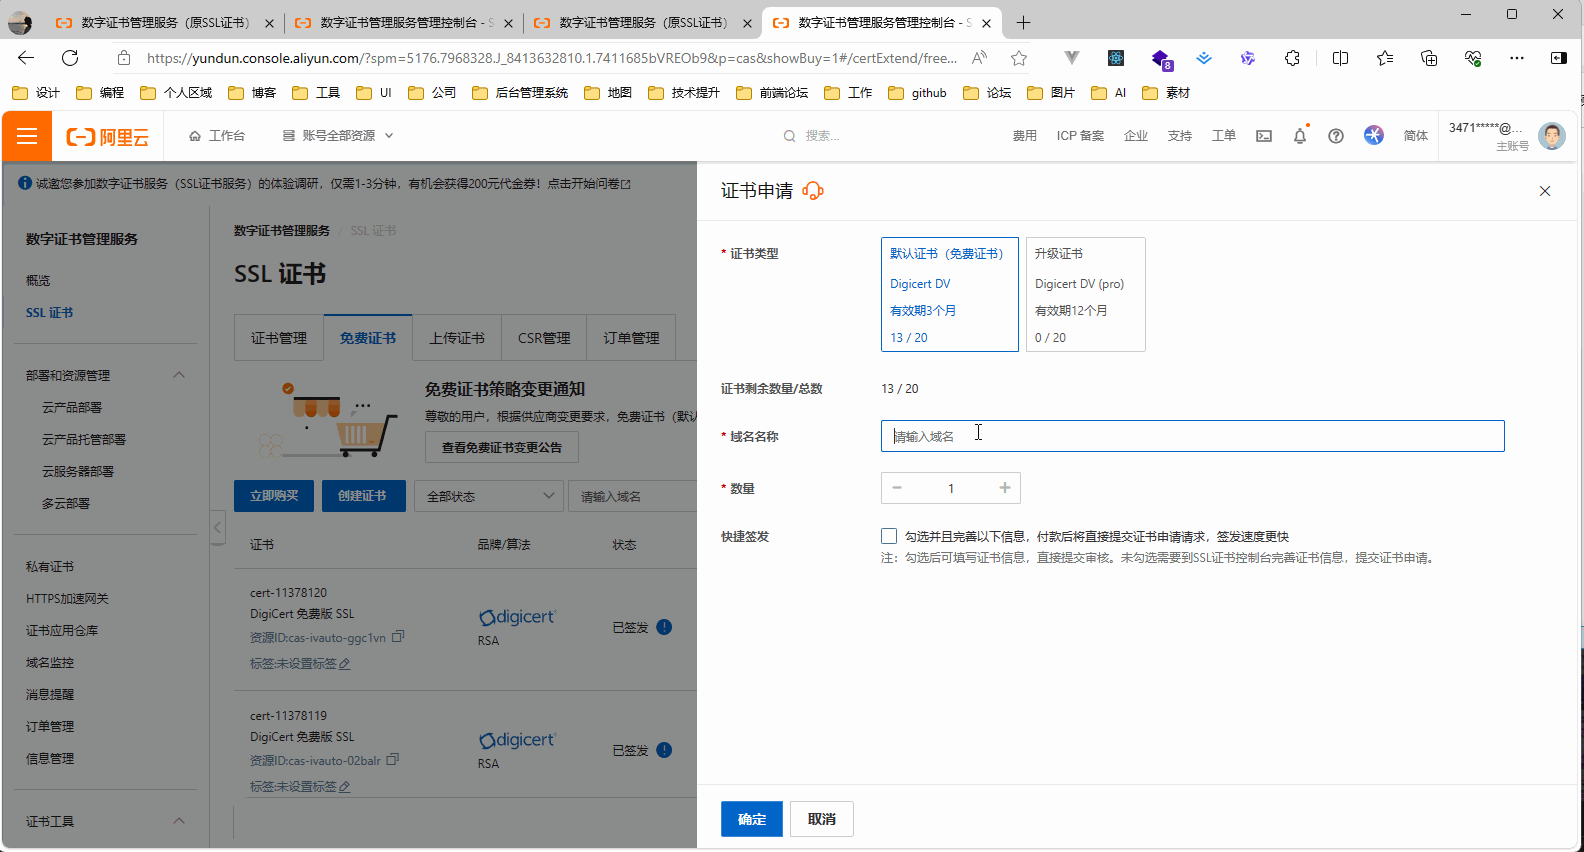Open browser extensions puzzle icon
This screenshot has width=1584, height=852.
[x=1292, y=58]
